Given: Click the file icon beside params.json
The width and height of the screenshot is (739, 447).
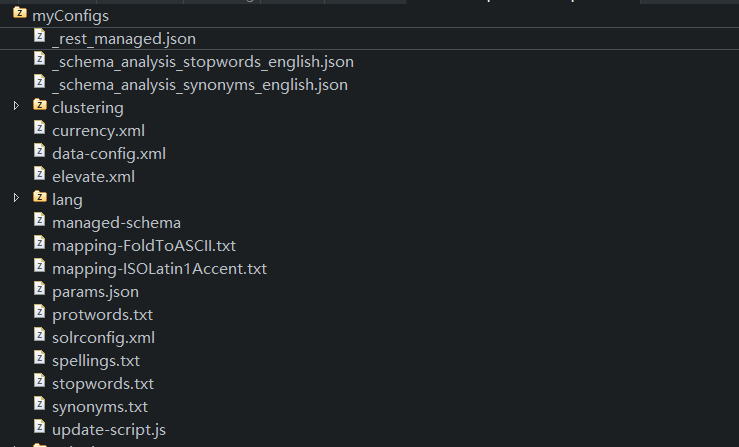Looking at the screenshot, I should [x=40, y=289].
